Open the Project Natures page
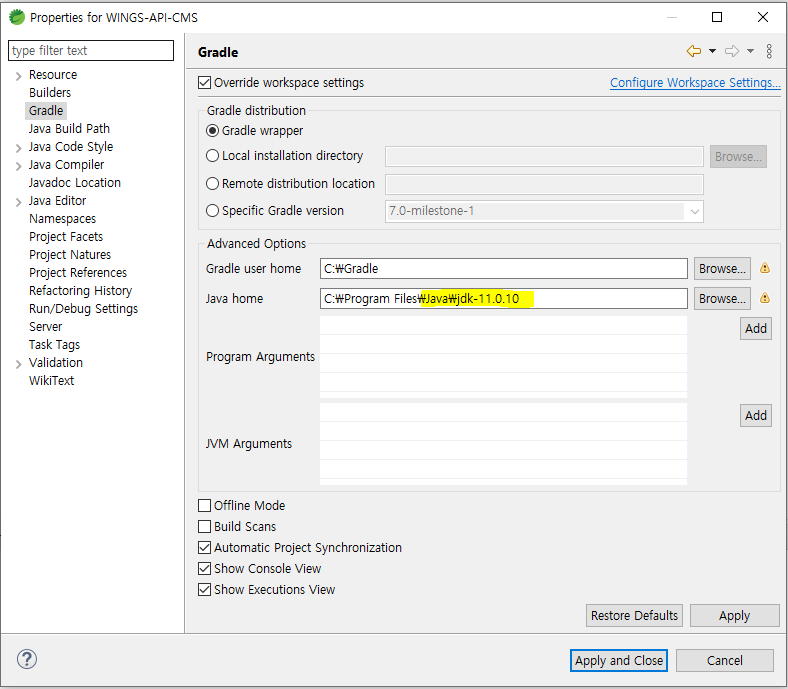The height and width of the screenshot is (689, 788). (70, 255)
